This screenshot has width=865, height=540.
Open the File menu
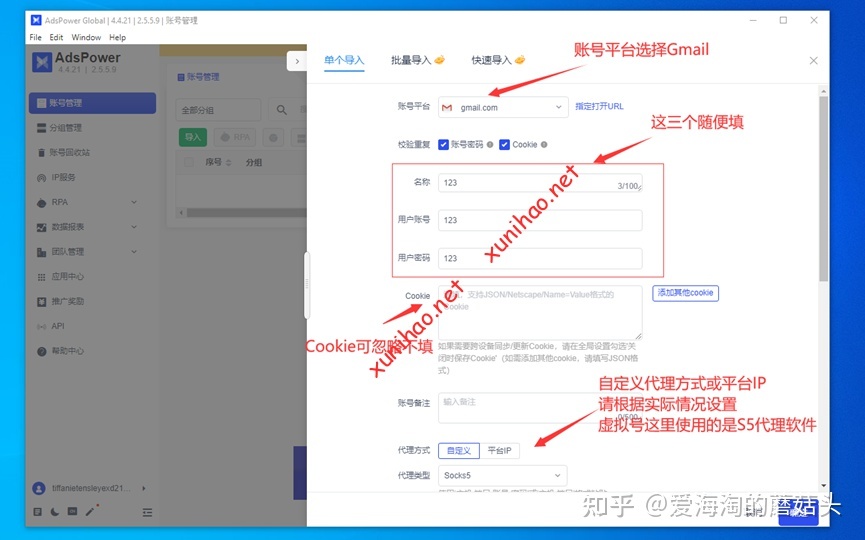coord(35,37)
